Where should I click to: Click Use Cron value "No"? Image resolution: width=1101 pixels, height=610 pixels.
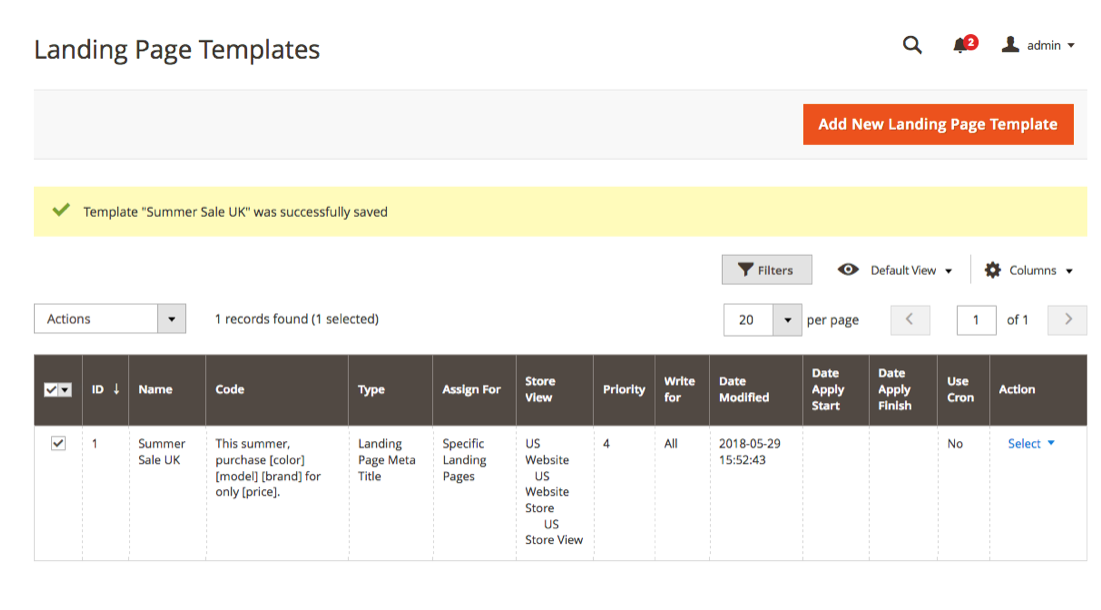[x=955, y=444]
